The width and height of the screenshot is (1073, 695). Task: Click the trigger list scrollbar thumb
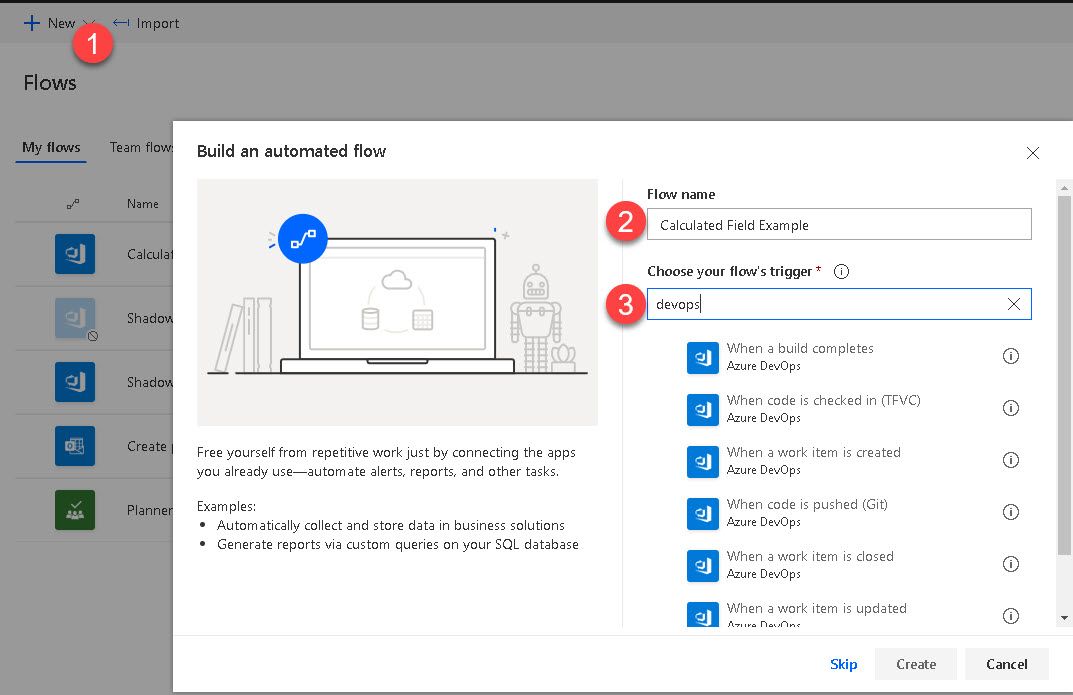tap(1064, 375)
